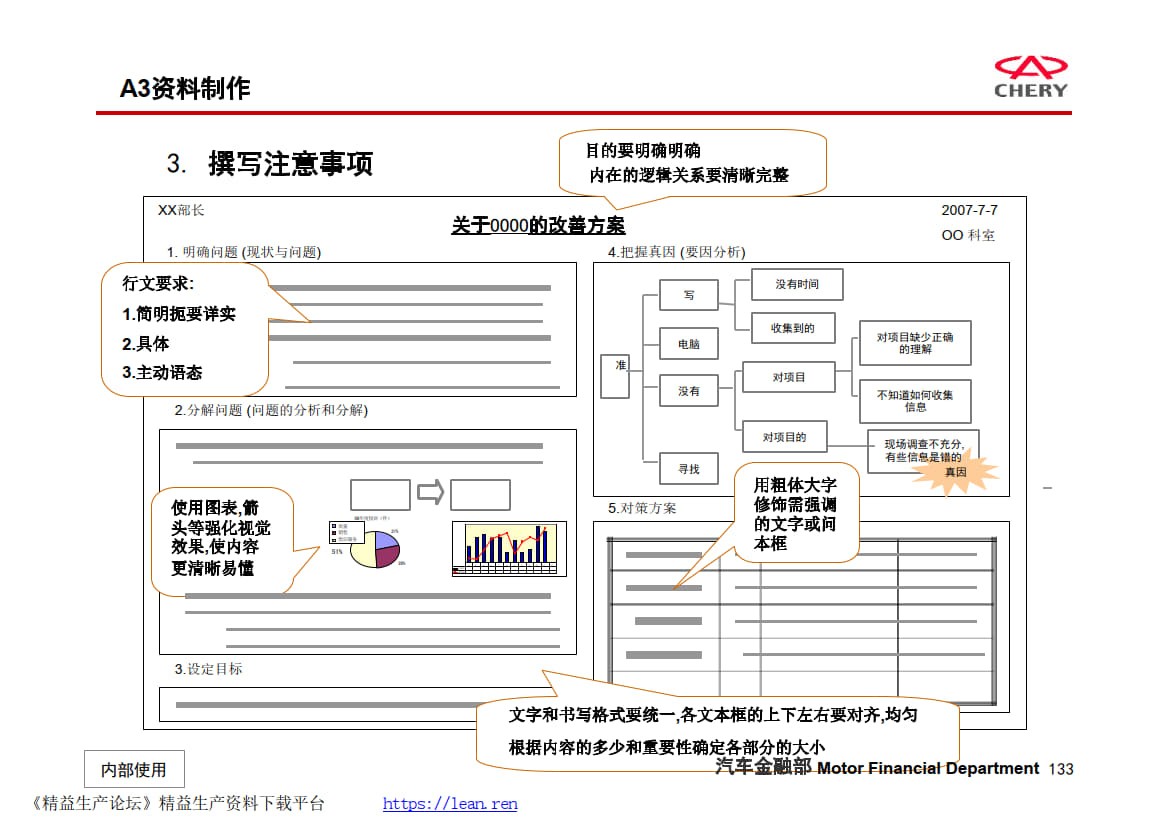
Task: Click the heading 撰写注意事项
Action: click(291, 163)
